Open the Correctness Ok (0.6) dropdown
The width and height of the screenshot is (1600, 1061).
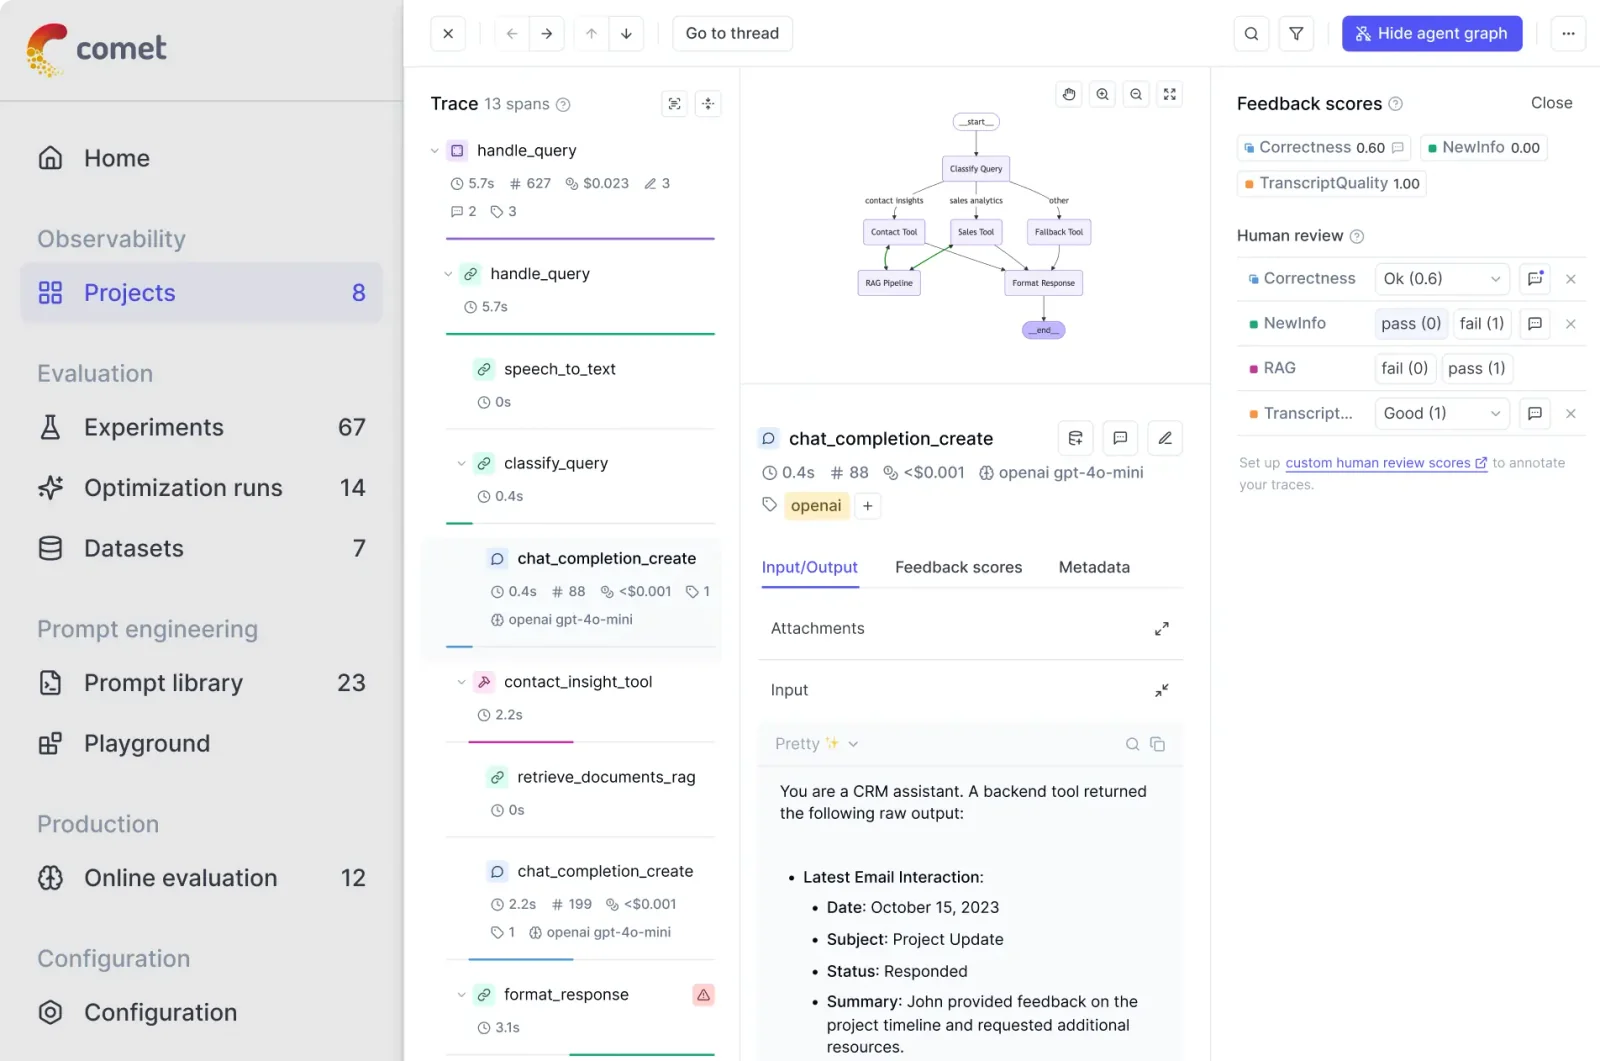[1441, 279]
